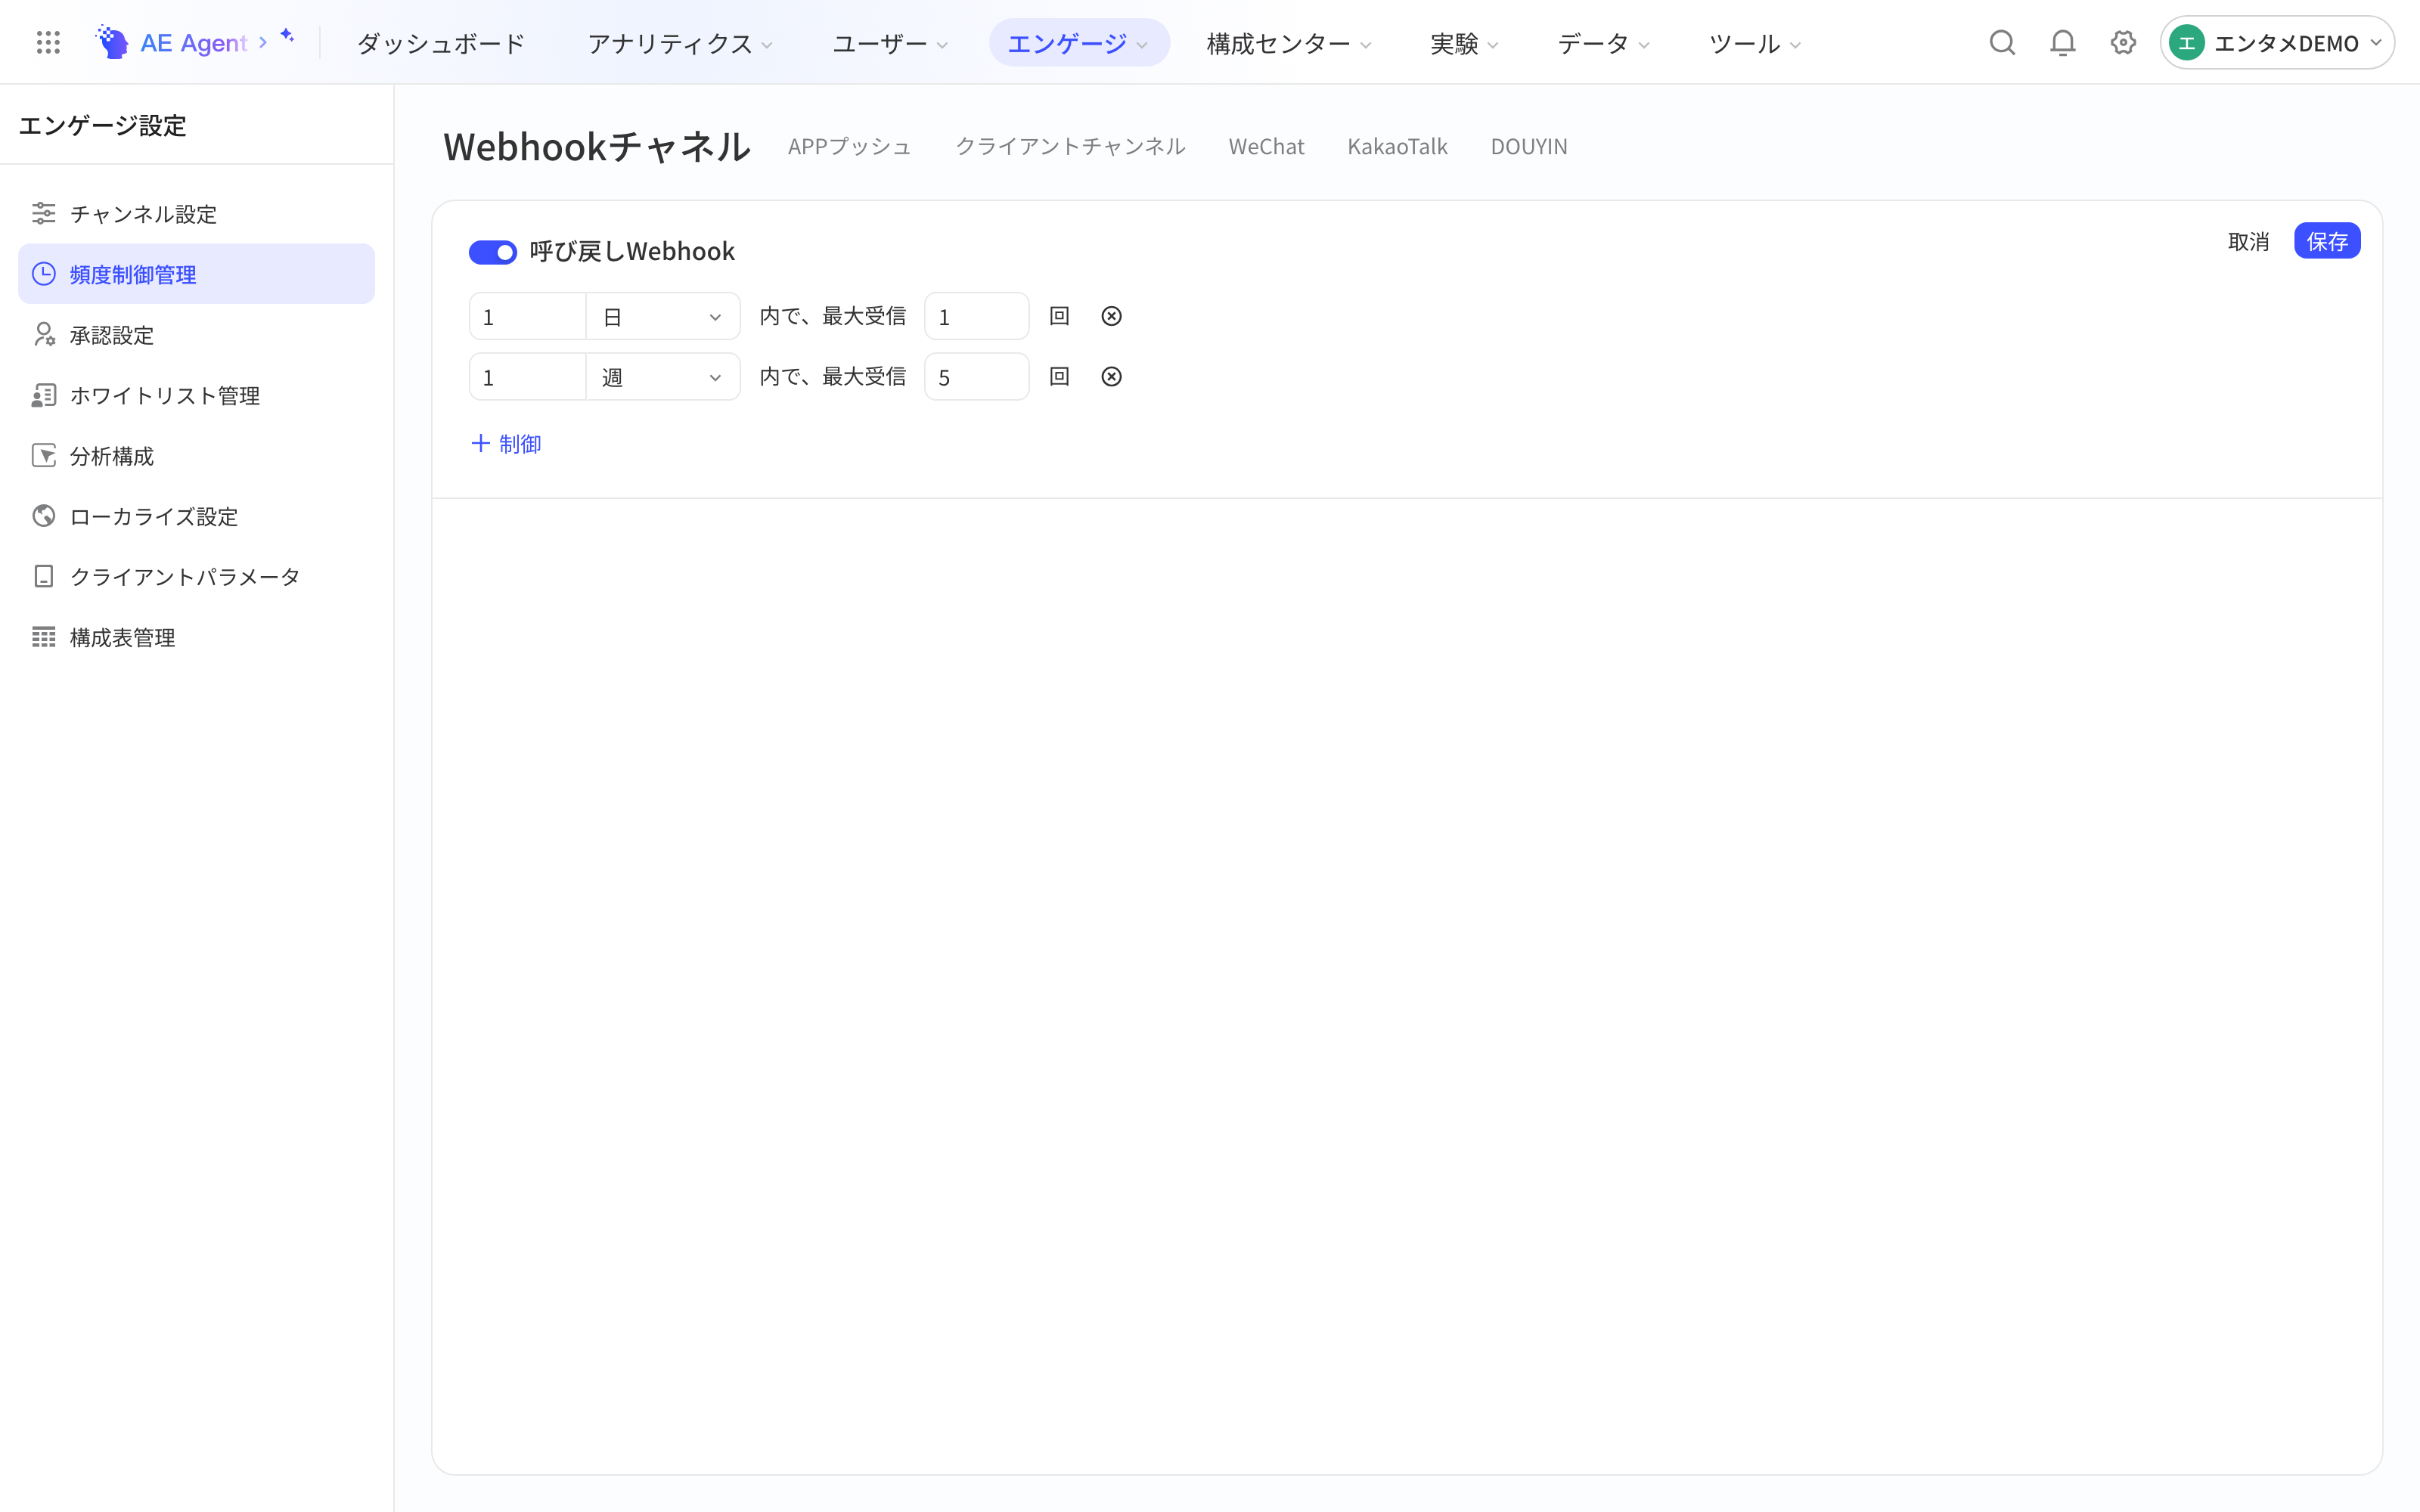Image resolution: width=2420 pixels, height=1512 pixels.
Task: Click the sparkle icon beside AE Agent
Action: click(x=288, y=36)
